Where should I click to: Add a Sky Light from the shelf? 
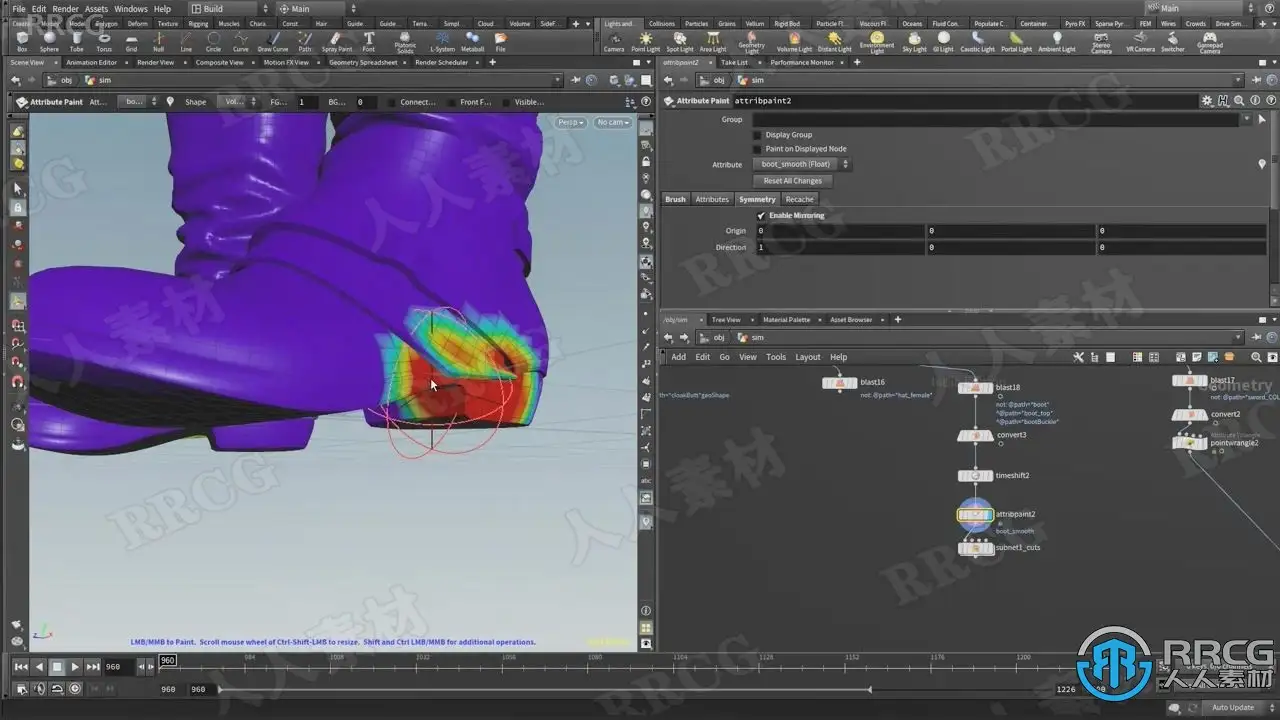(915, 41)
